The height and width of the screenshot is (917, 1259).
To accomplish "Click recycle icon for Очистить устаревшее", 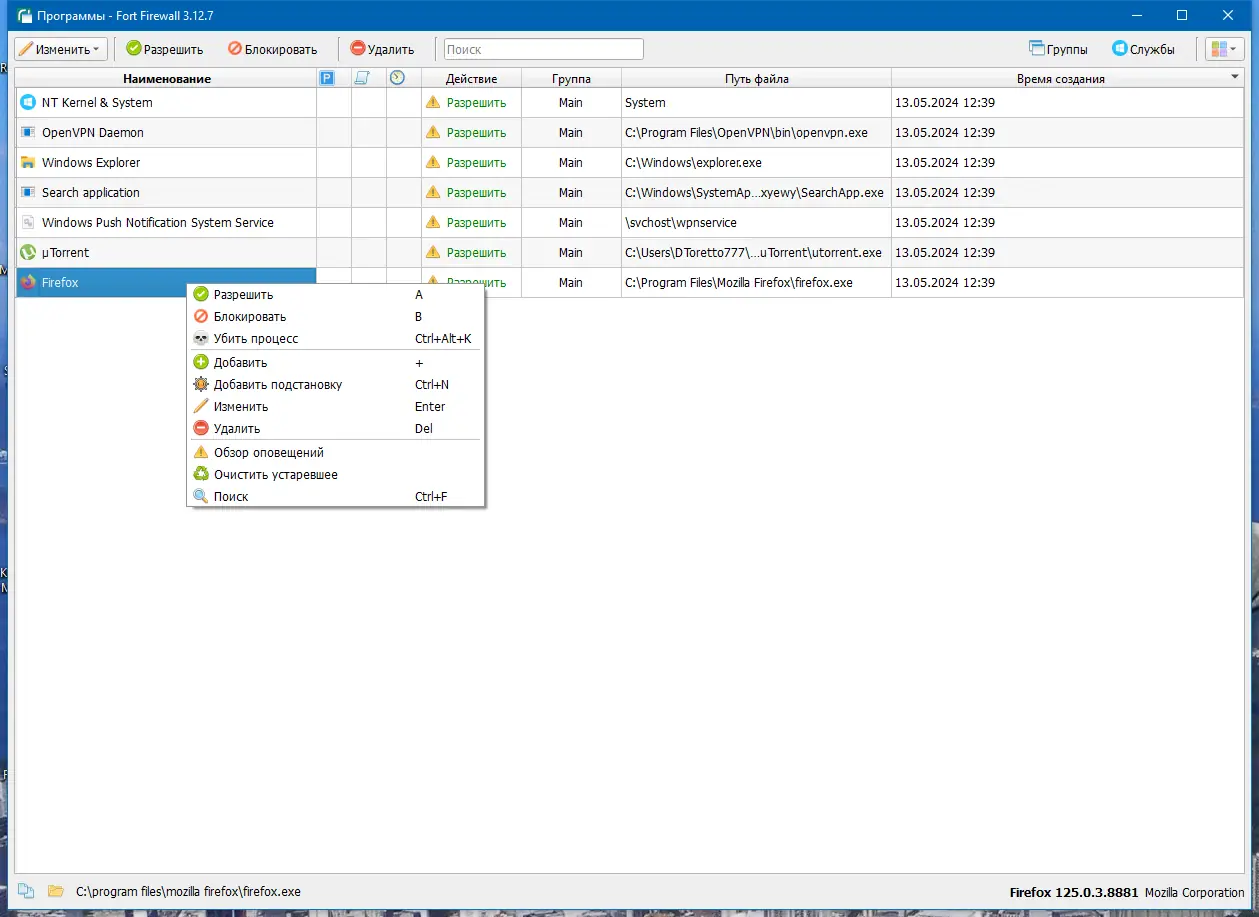I will (201, 474).
